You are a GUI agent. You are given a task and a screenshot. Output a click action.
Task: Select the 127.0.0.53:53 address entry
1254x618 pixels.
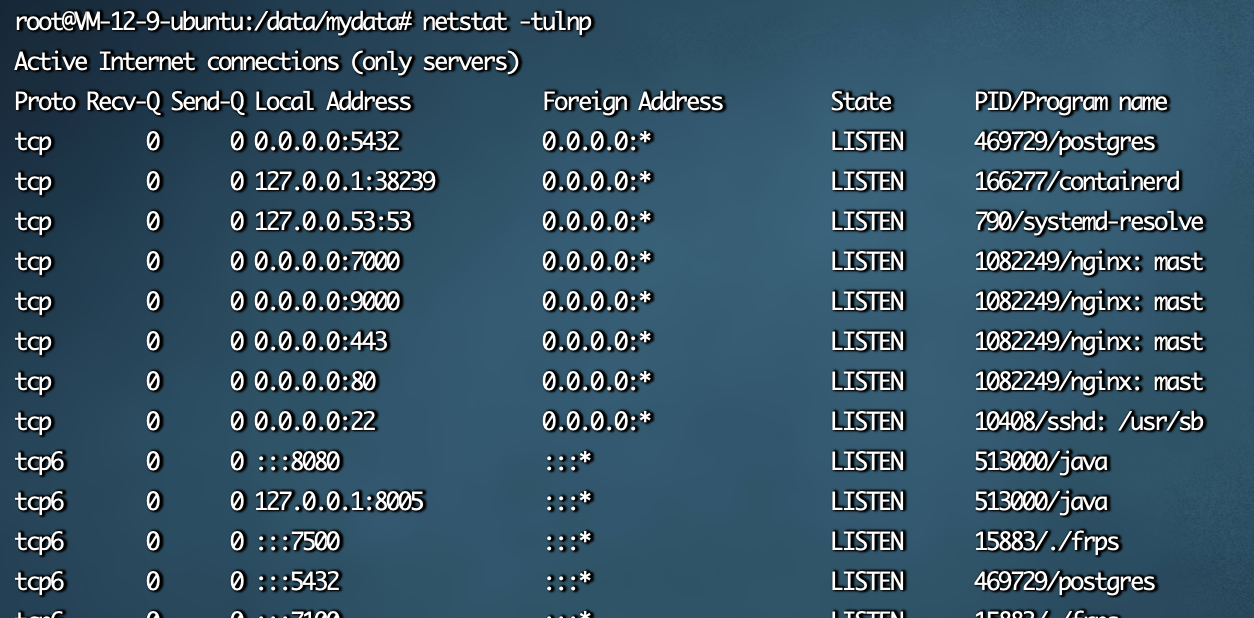click(332, 221)
